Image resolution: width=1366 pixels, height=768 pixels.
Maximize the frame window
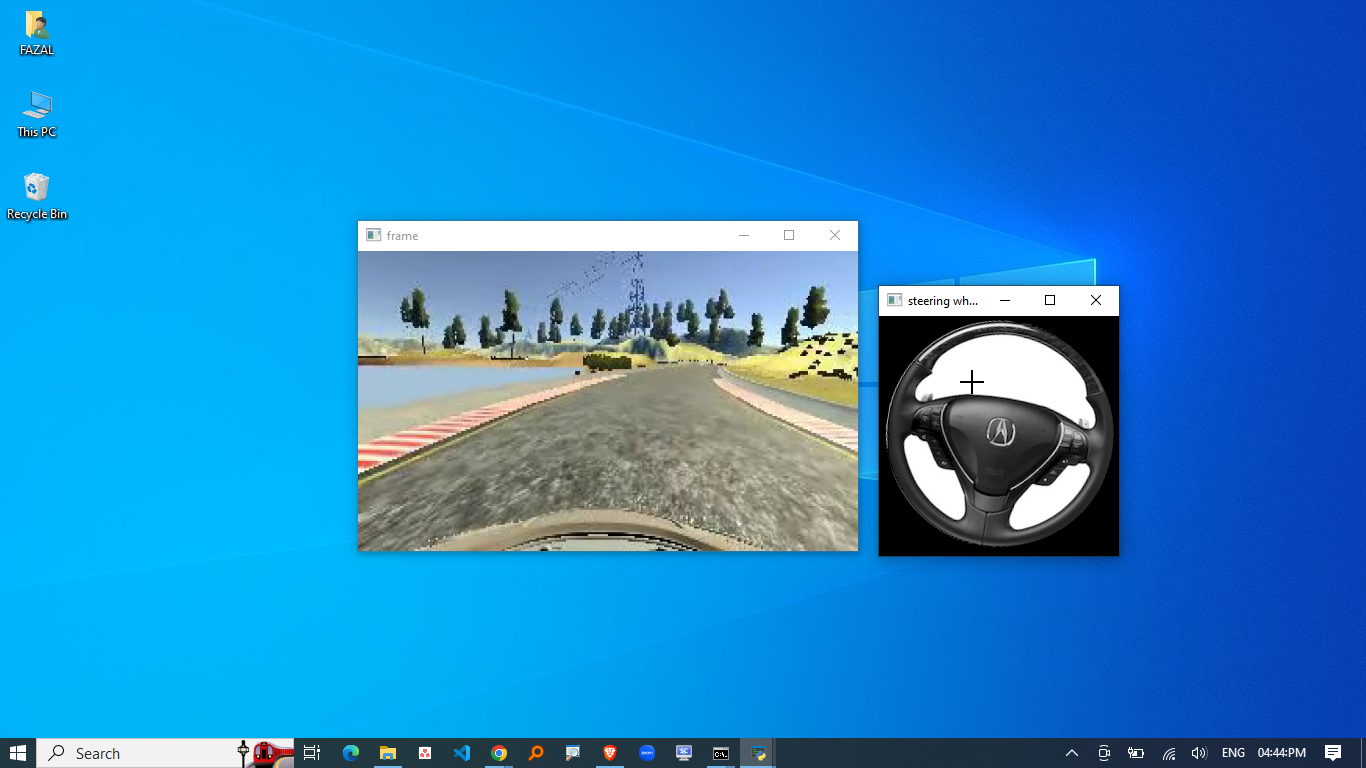pyautogui.click(x=789, y=235)
